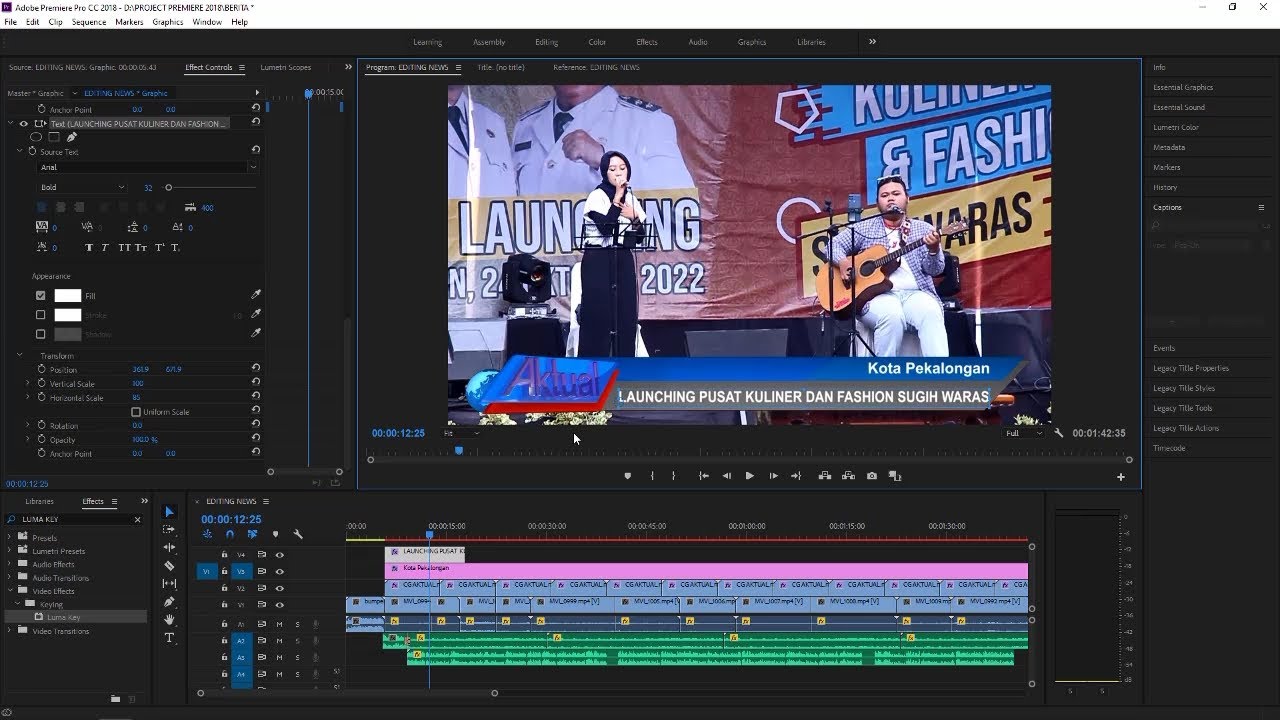Open the Bold font style dropdown
This screenshot has height=720, width=1280.
coord(82,187)
